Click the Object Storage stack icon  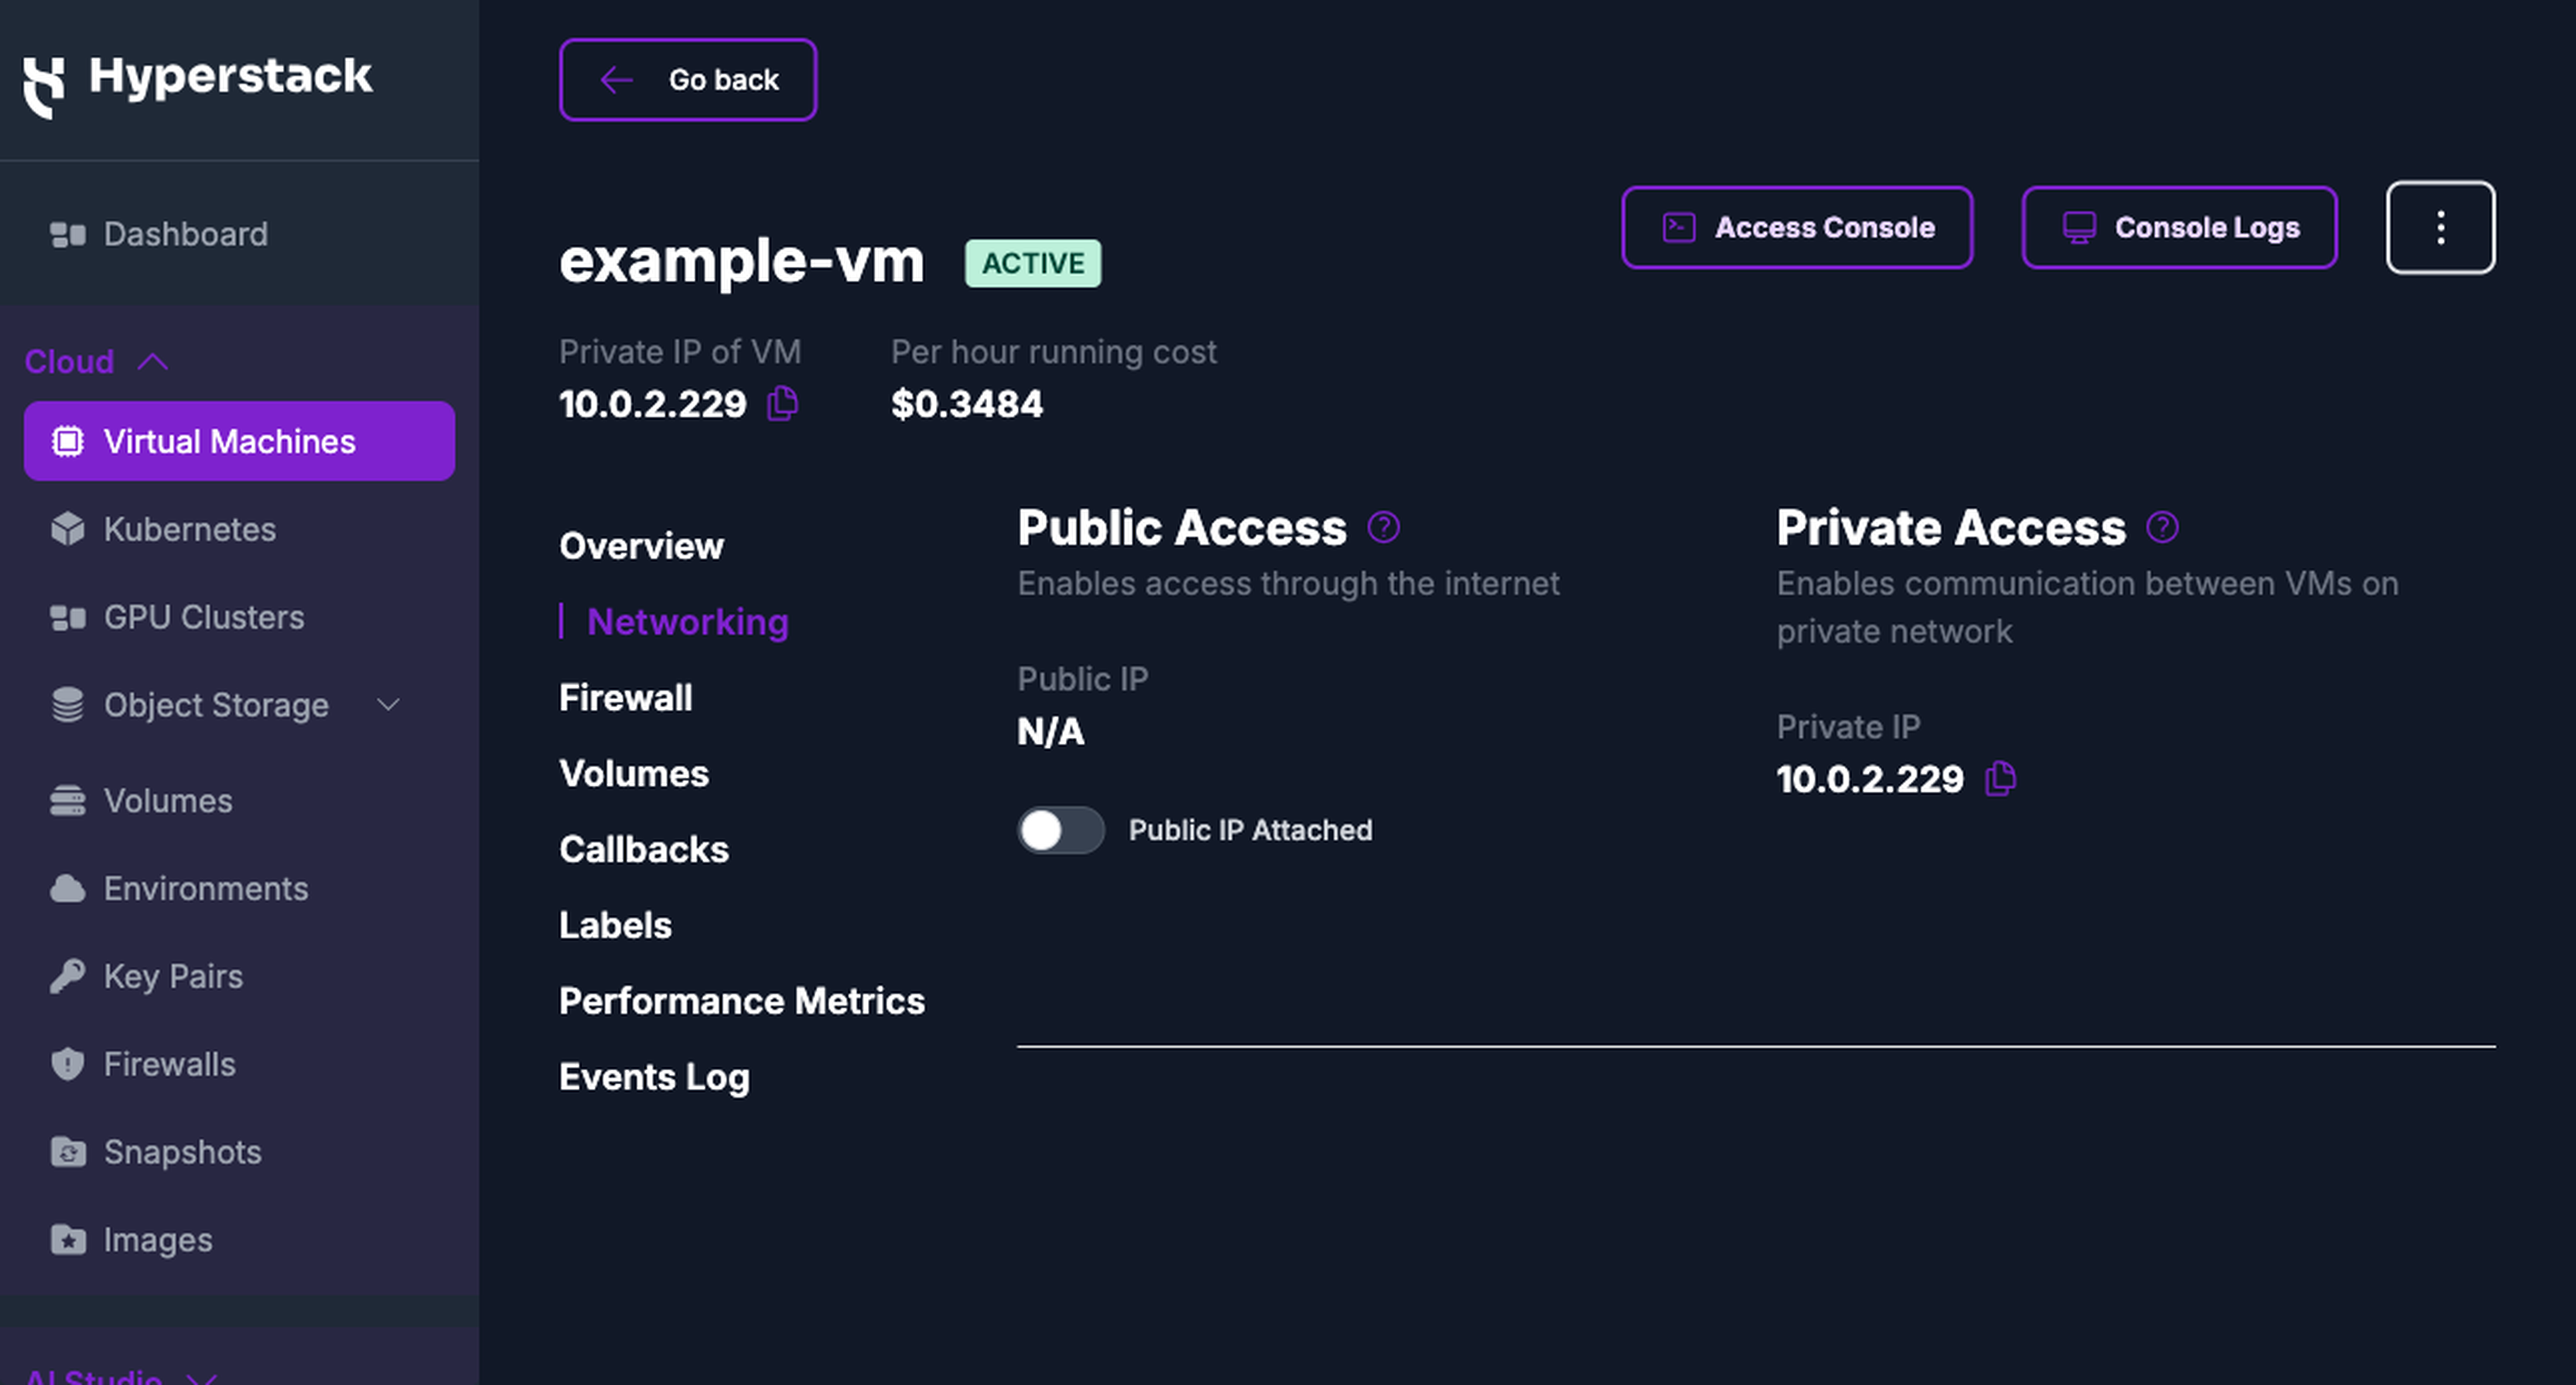pyautogui.click(x=68, y=705)
